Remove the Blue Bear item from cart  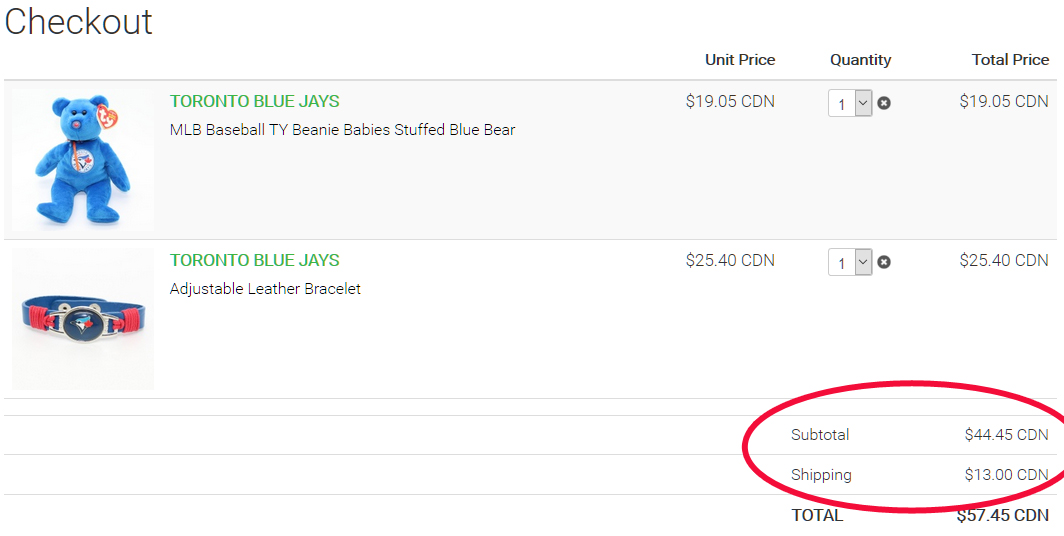click(884, 103)
